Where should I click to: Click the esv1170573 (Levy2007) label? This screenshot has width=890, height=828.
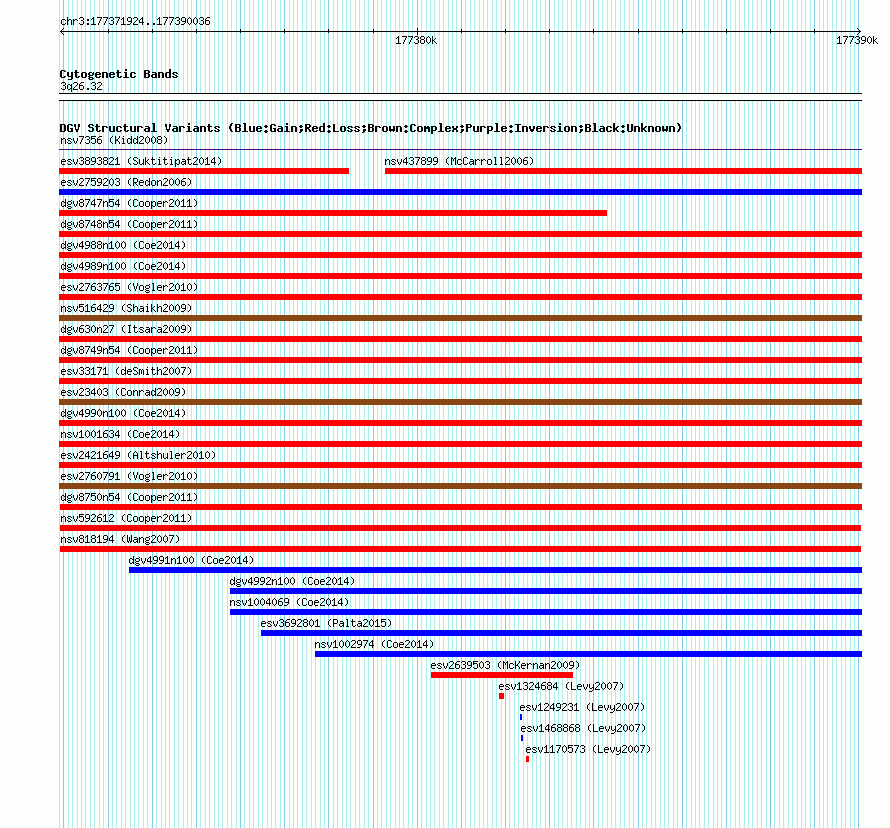pos(588,749)
